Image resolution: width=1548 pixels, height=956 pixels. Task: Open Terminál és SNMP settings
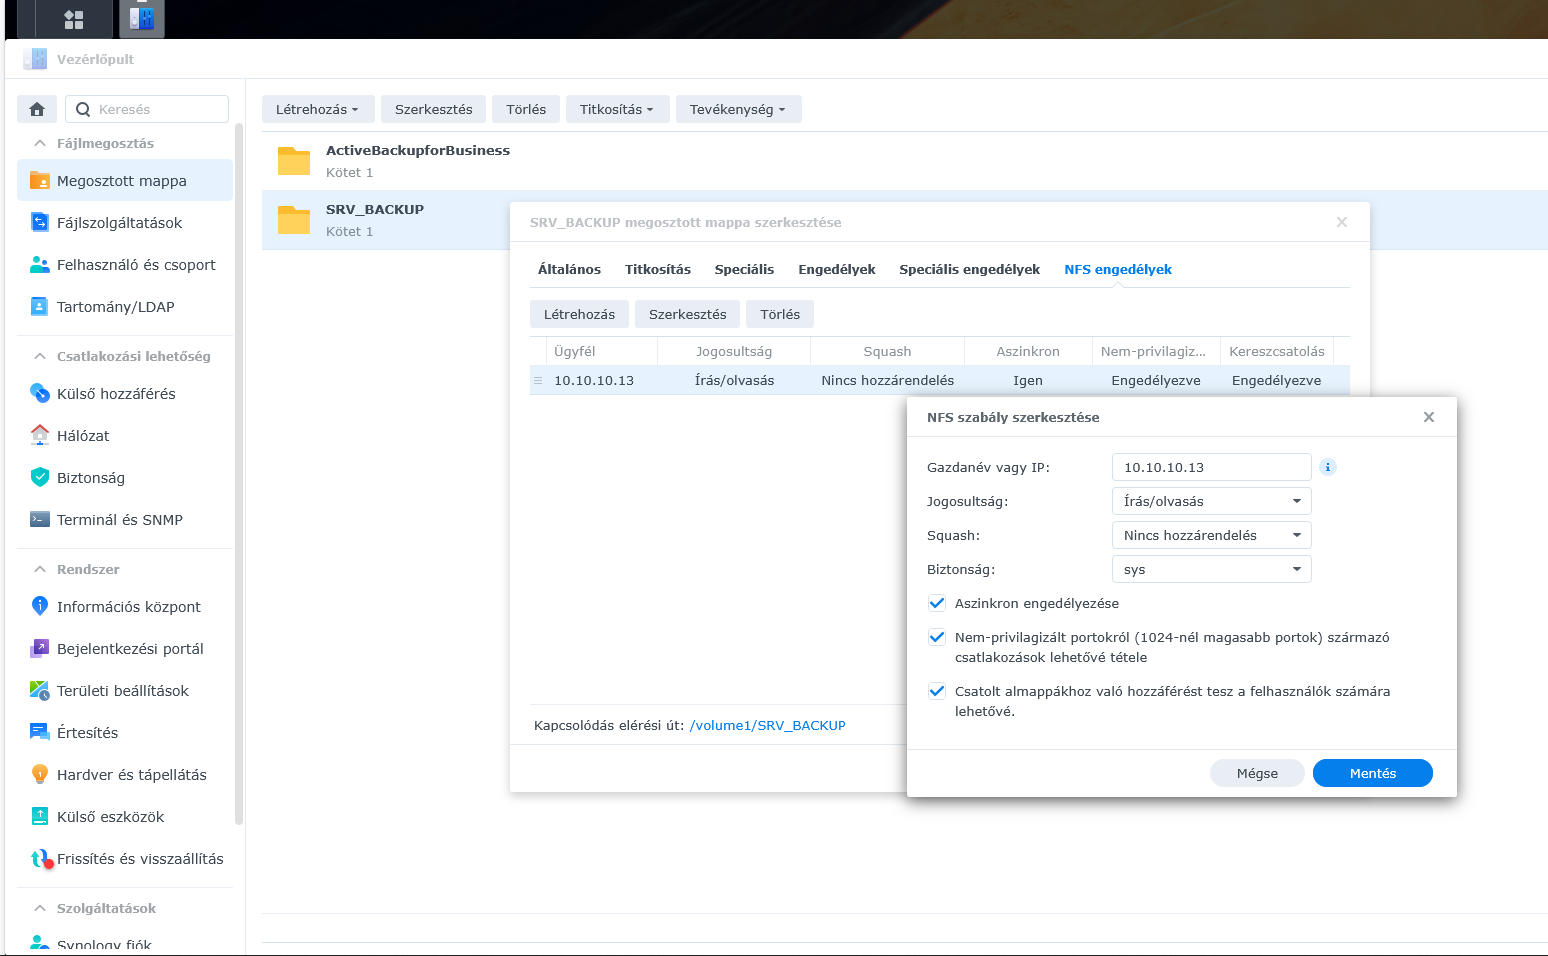tap(119, 520)
